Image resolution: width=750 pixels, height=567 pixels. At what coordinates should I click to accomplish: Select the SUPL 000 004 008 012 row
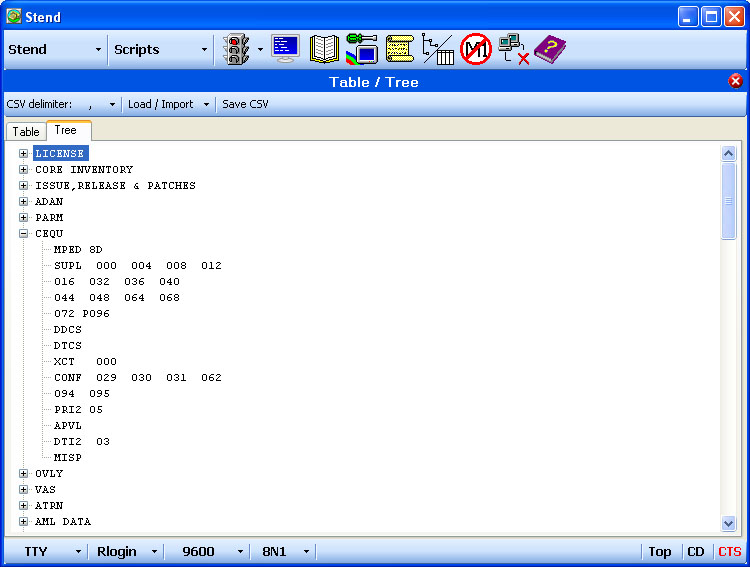pyautogui.click(x=138, y=266)
